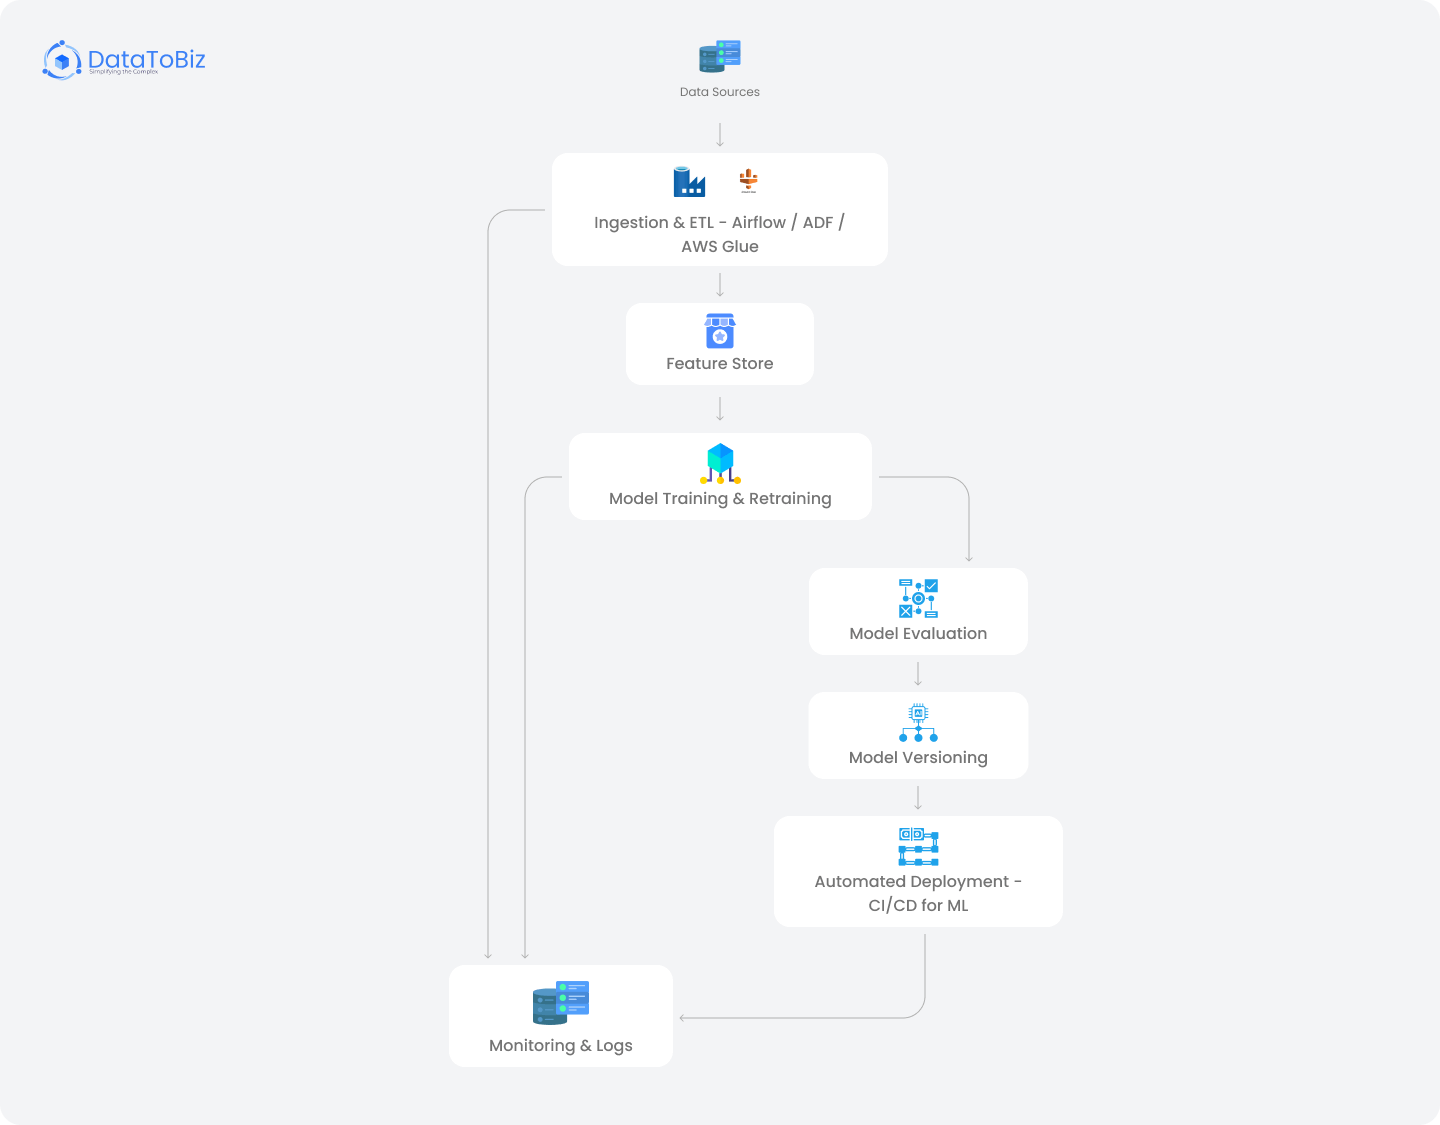The height and width of the screenshot is (1125, 1440).
Task: Click the arrow between Feature Store and Model Training
Action: coord(720,408)
